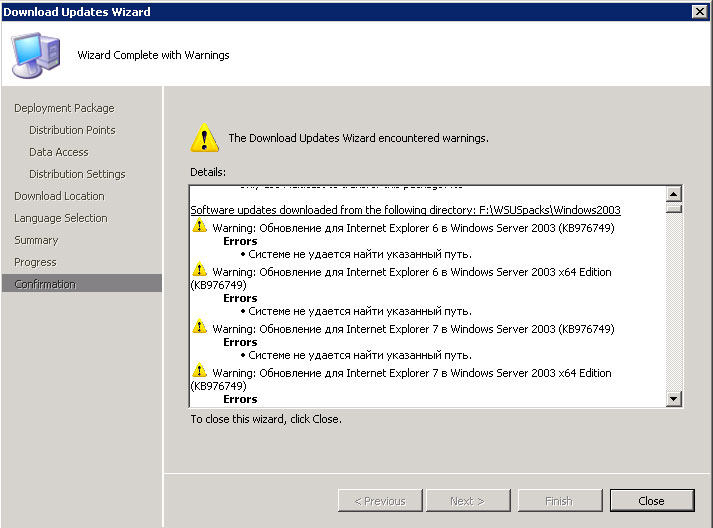The width and height of the screenshot is (713, 528).
Task: Select the Distribution Points step
Action: (x=72, y=130)
